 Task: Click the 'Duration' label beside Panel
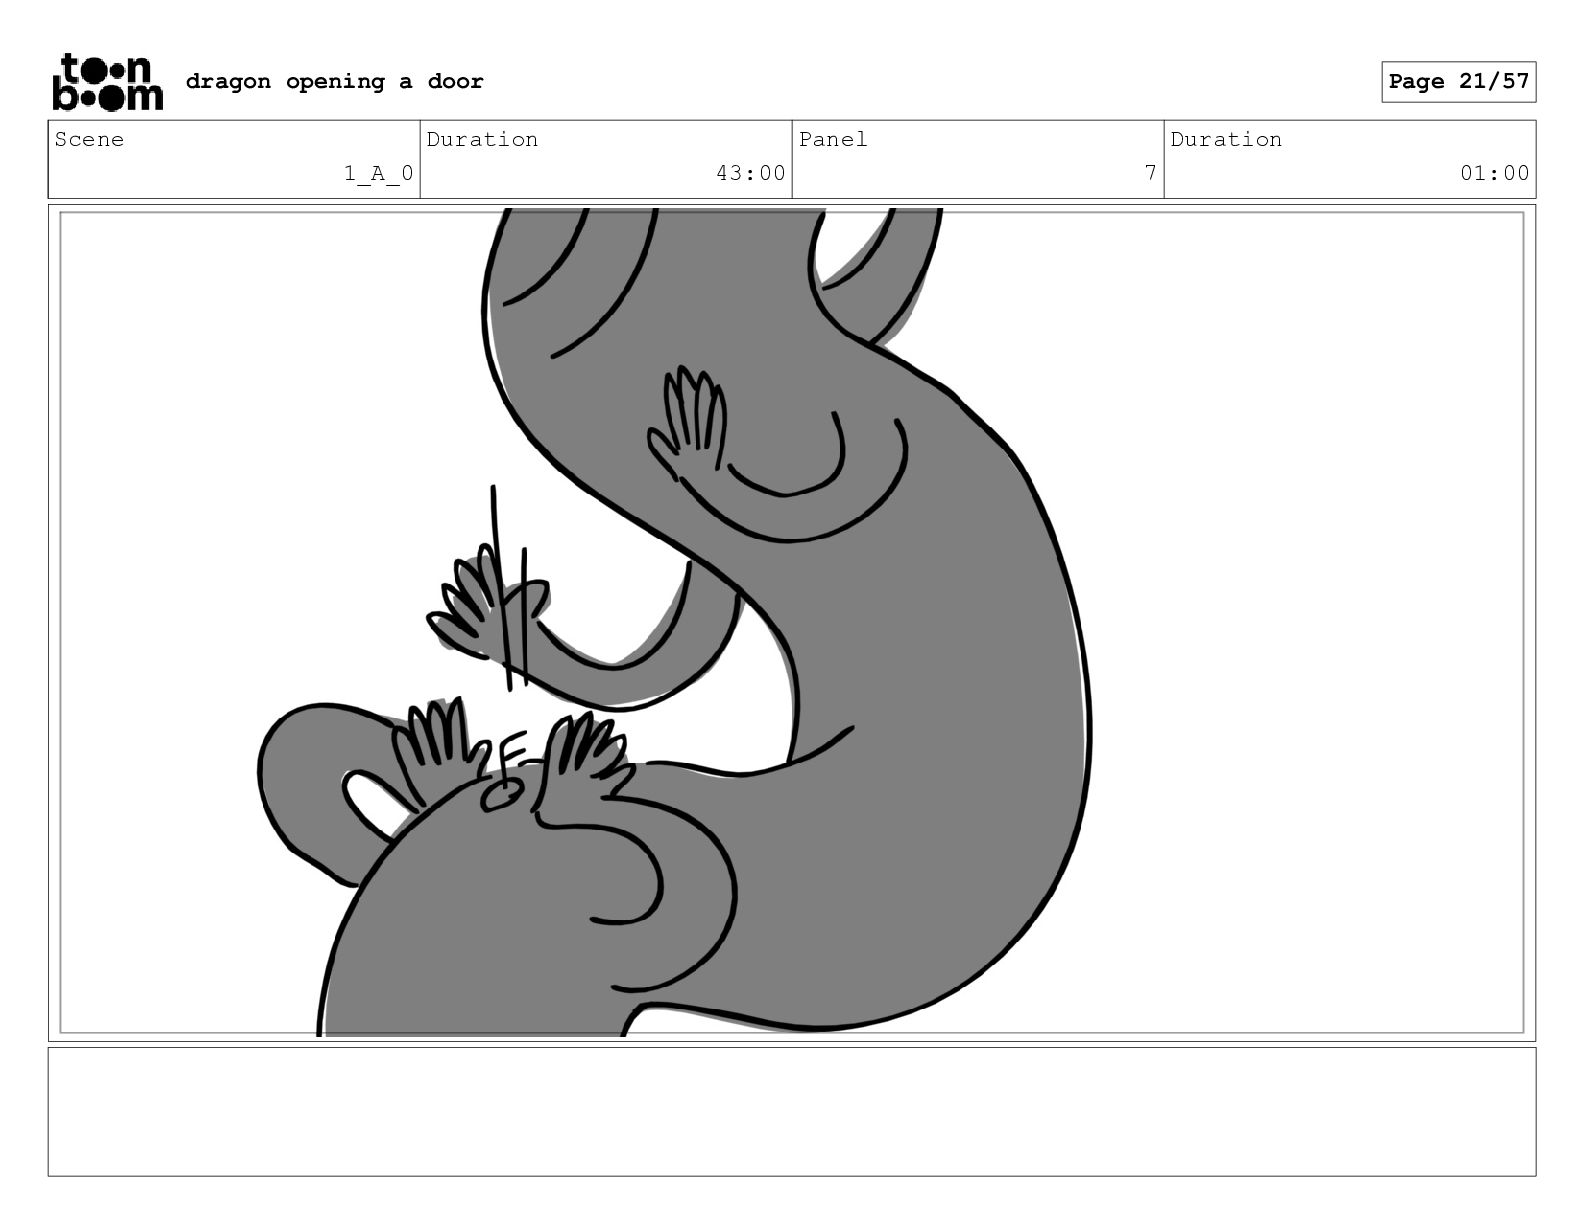[x=1226, y=140]
